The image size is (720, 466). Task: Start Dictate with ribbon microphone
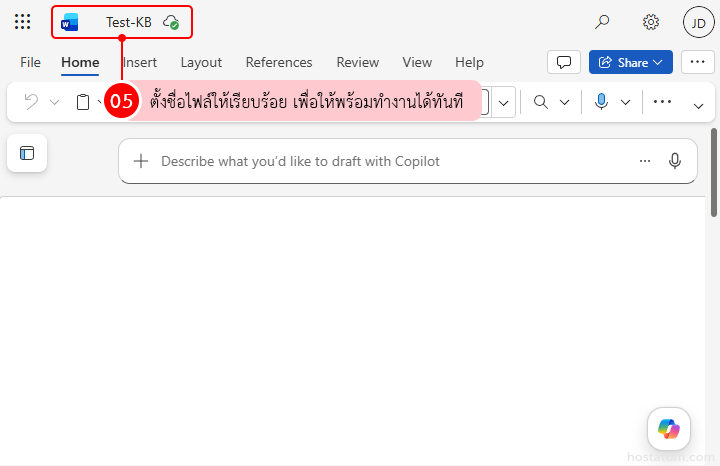pyautogui.click(x=601, y=101)
